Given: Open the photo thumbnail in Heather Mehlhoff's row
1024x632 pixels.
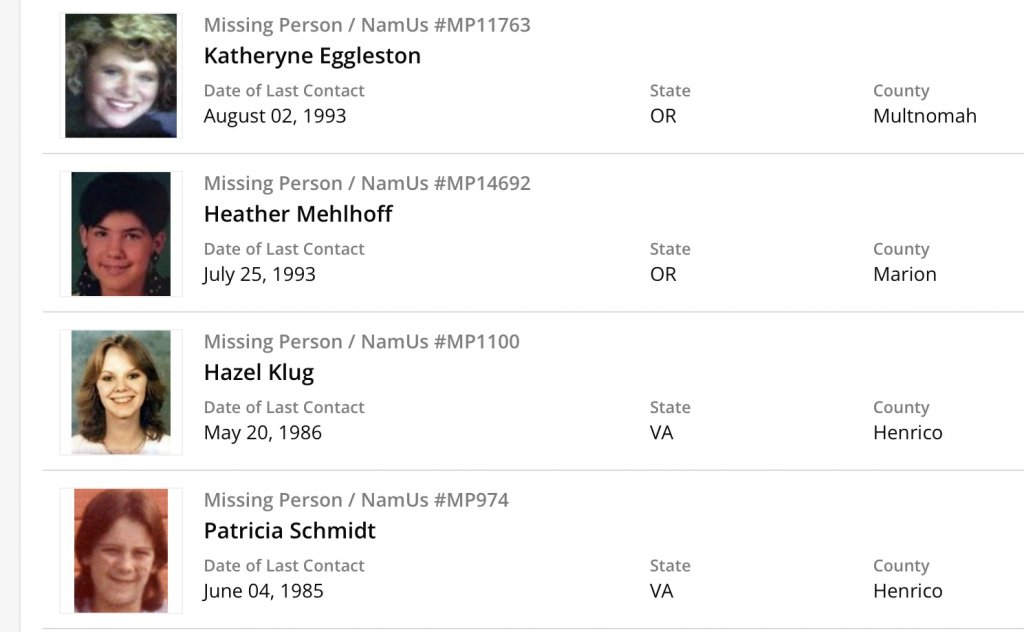Looking at the screenshot, I should (x=121, y=234).
